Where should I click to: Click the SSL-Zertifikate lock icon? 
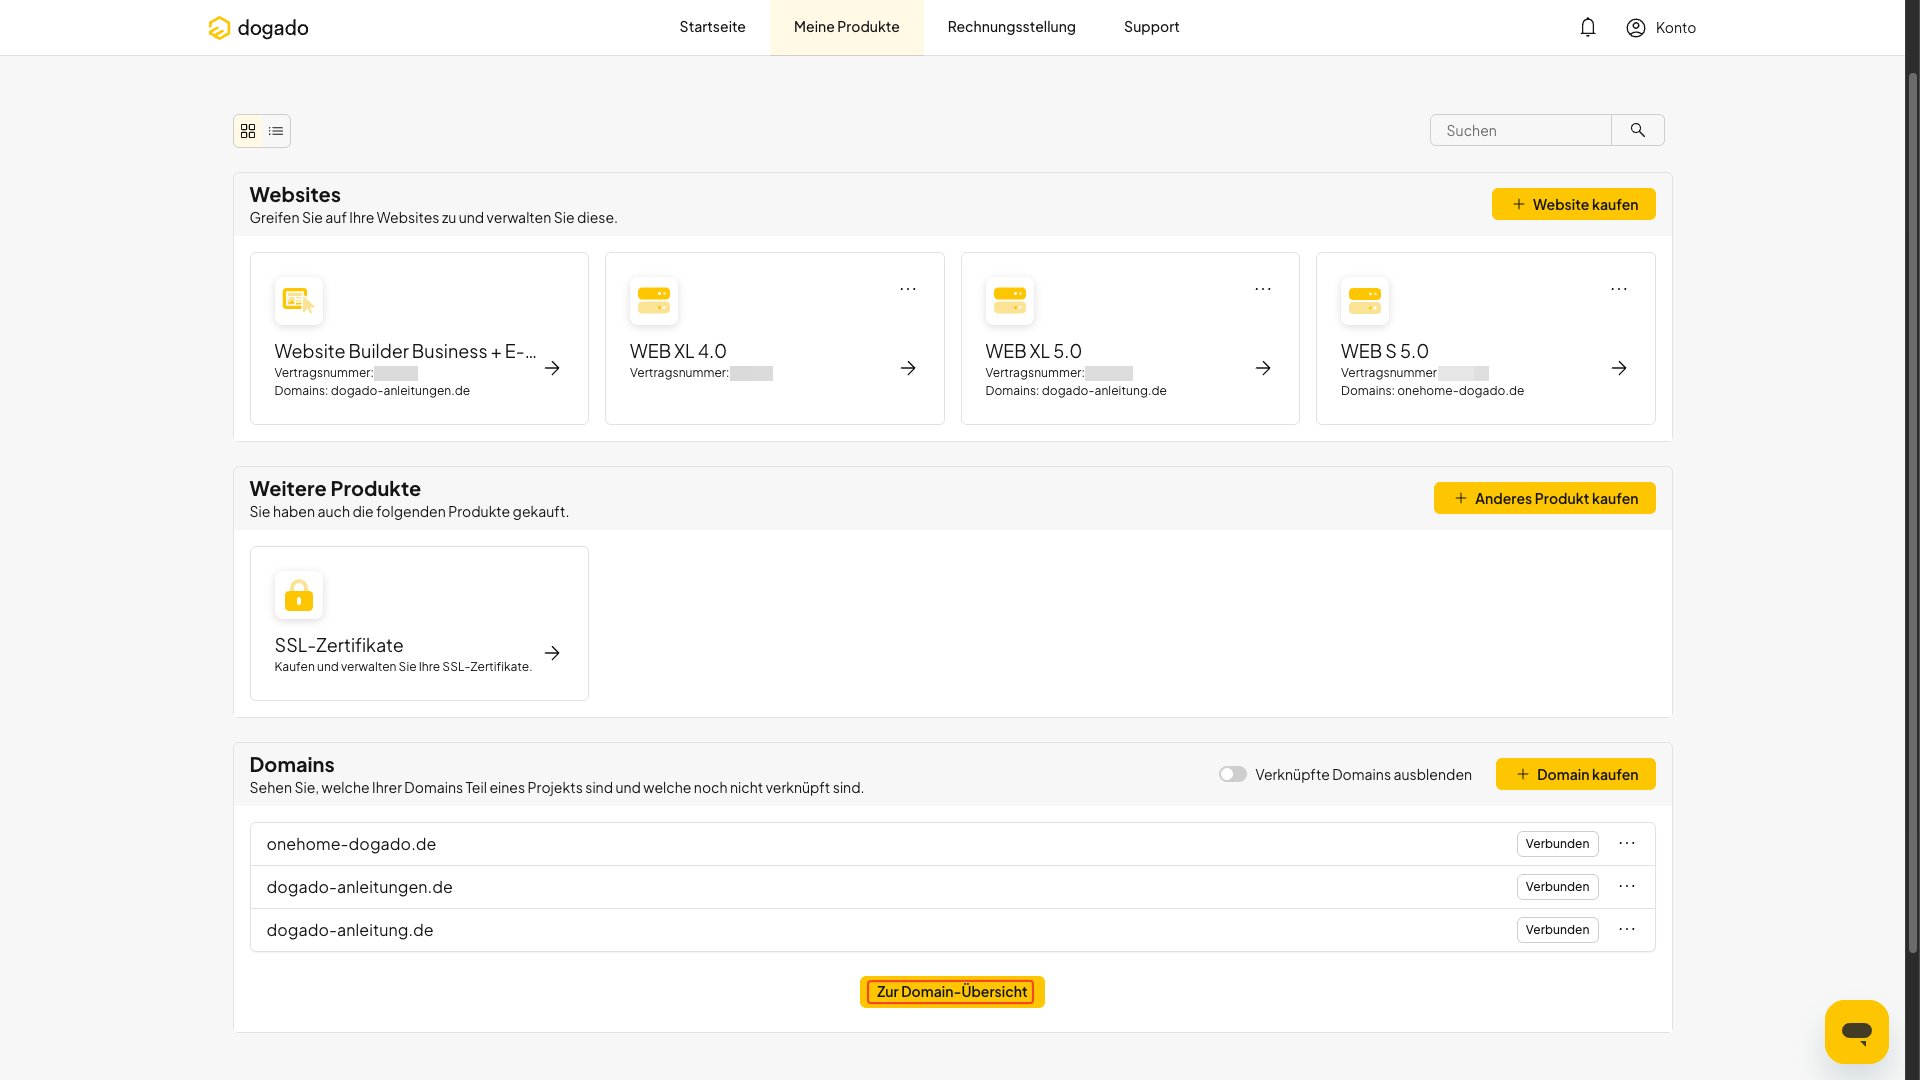pyautogui.click(x=299, y=595)
